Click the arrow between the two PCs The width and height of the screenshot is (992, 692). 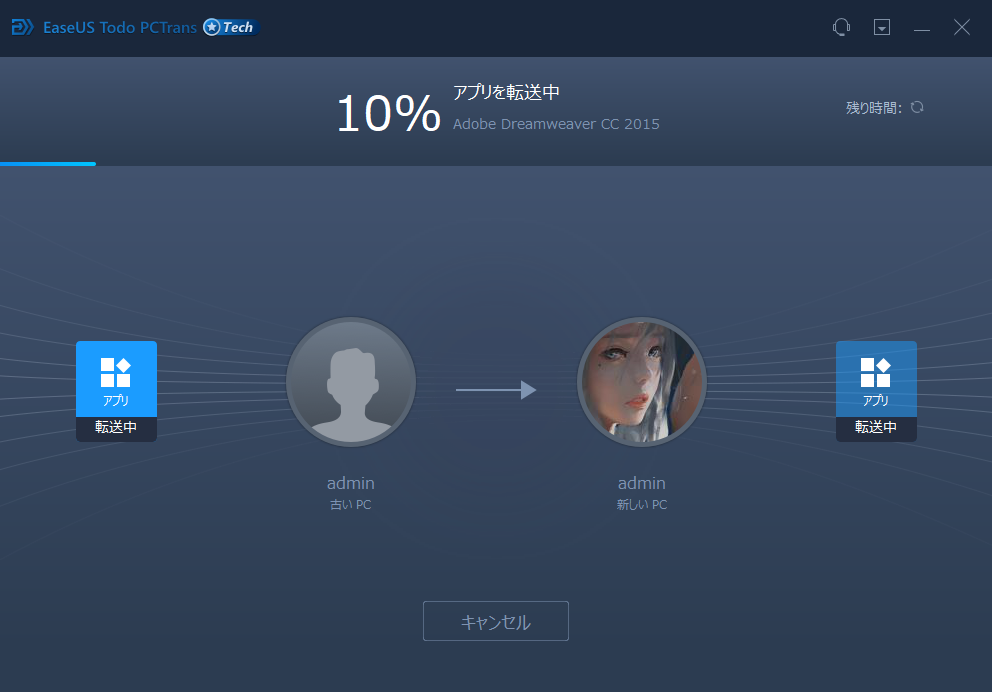point(496,391)
